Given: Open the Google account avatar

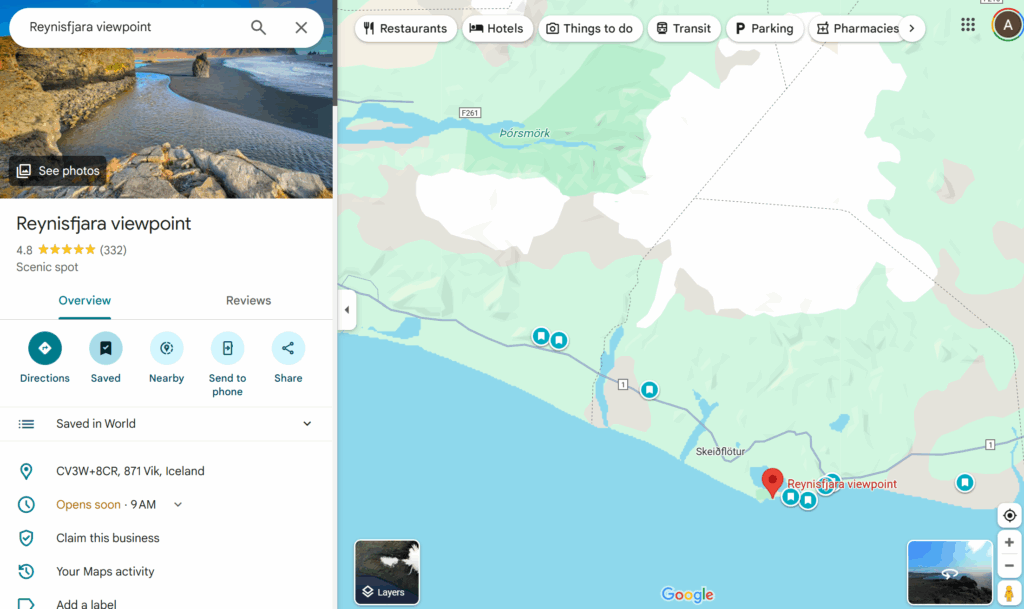Looking at the screenshot, I should pos(1008,25).
